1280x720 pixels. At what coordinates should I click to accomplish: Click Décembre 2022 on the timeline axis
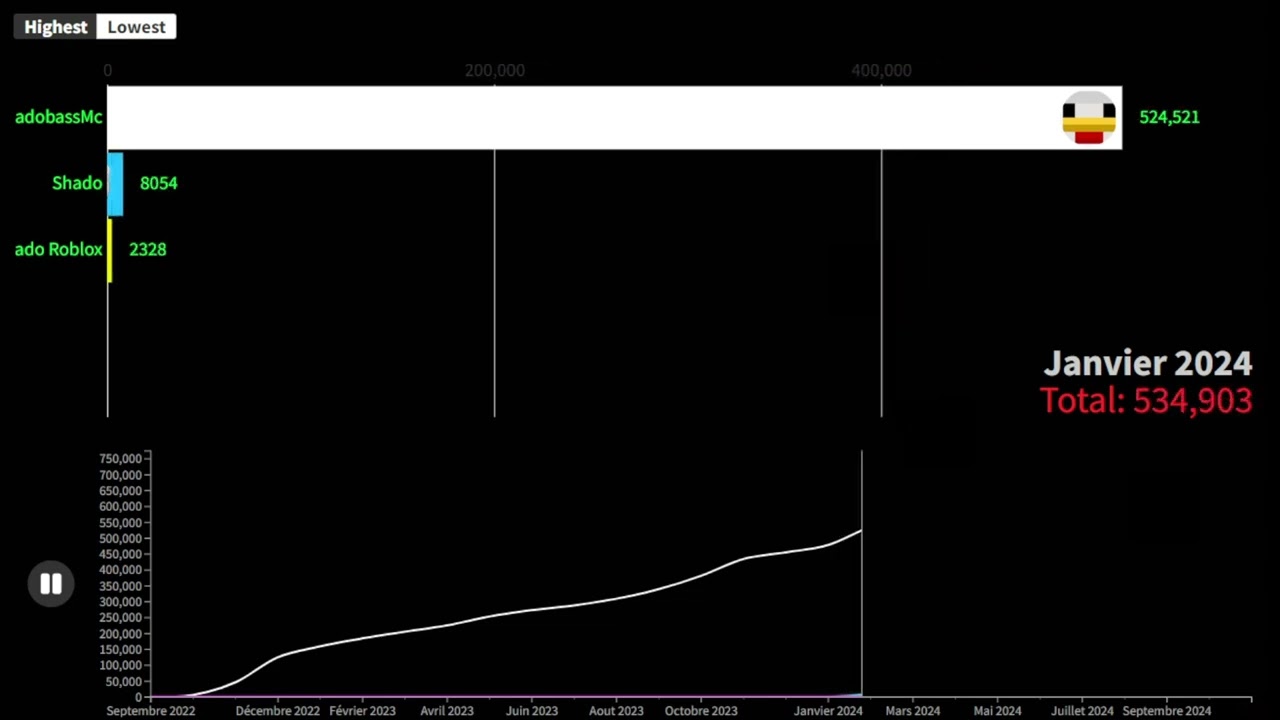pos(278,711)
